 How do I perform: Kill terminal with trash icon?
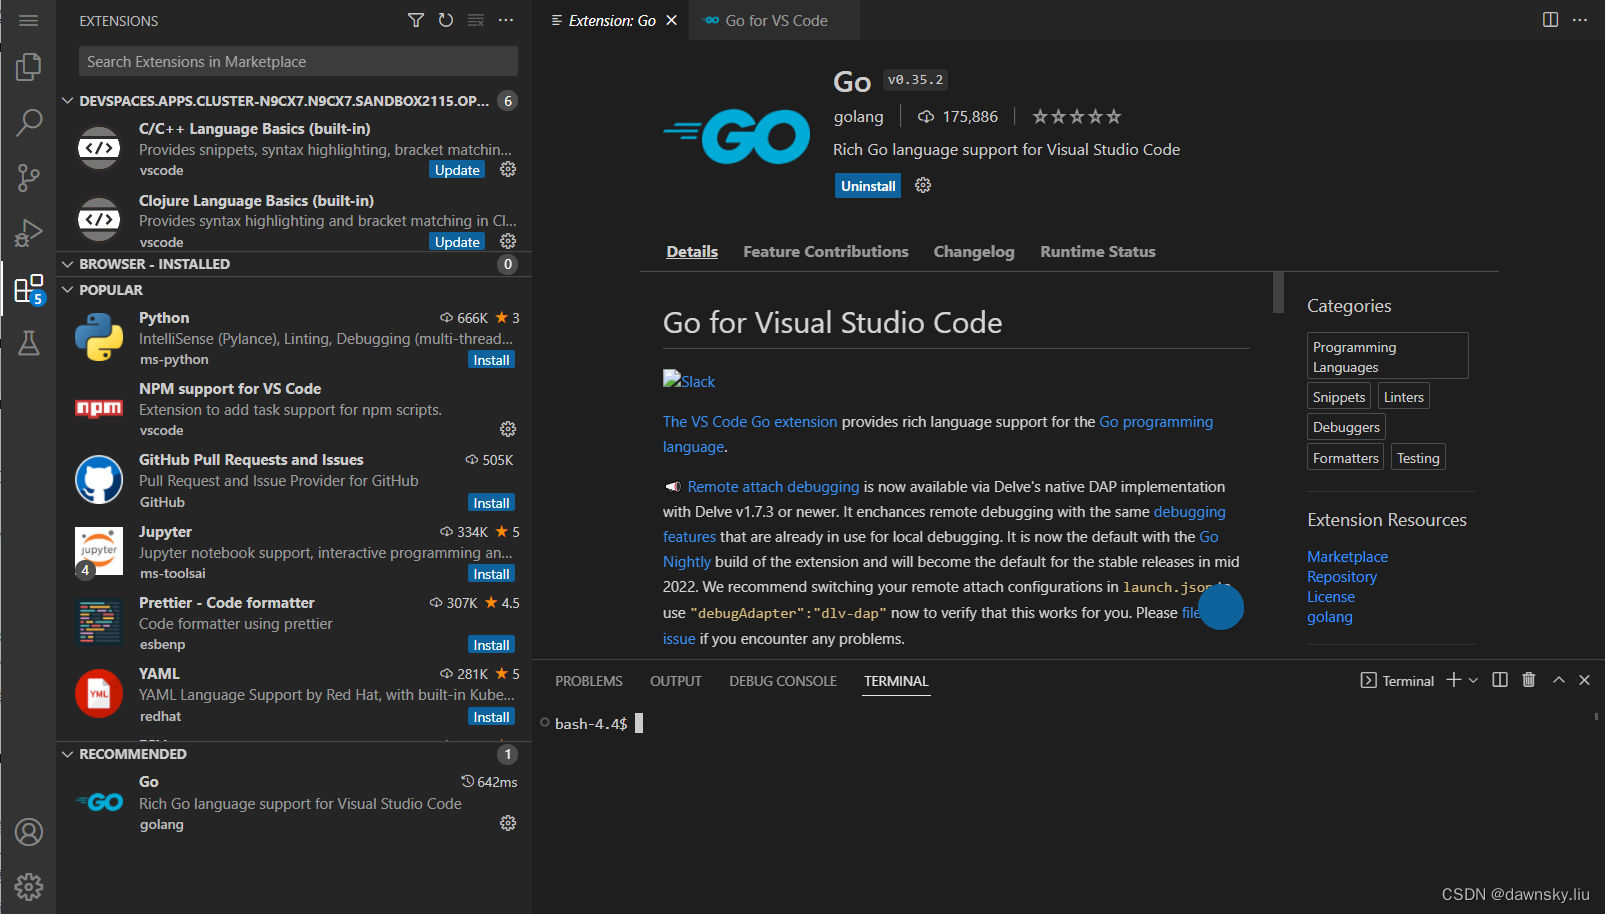tap(1528, 680)
